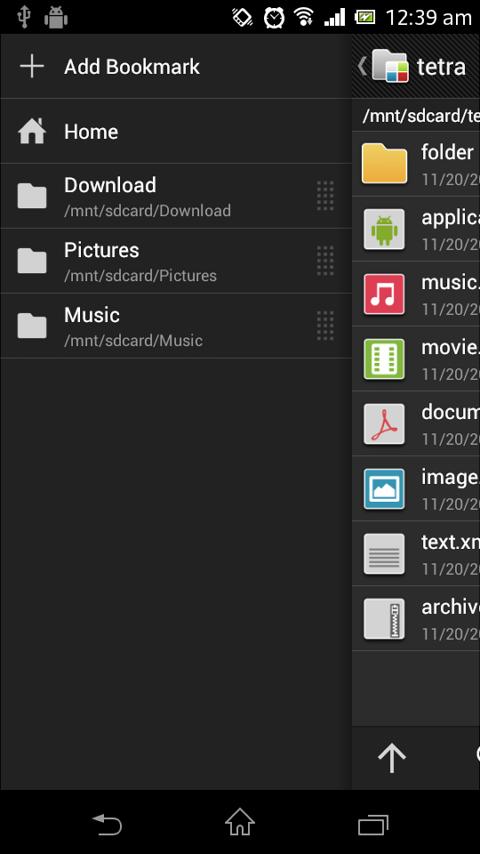
Task: Tap the reorder grip beside Music
Action: (x=325, y=326)
